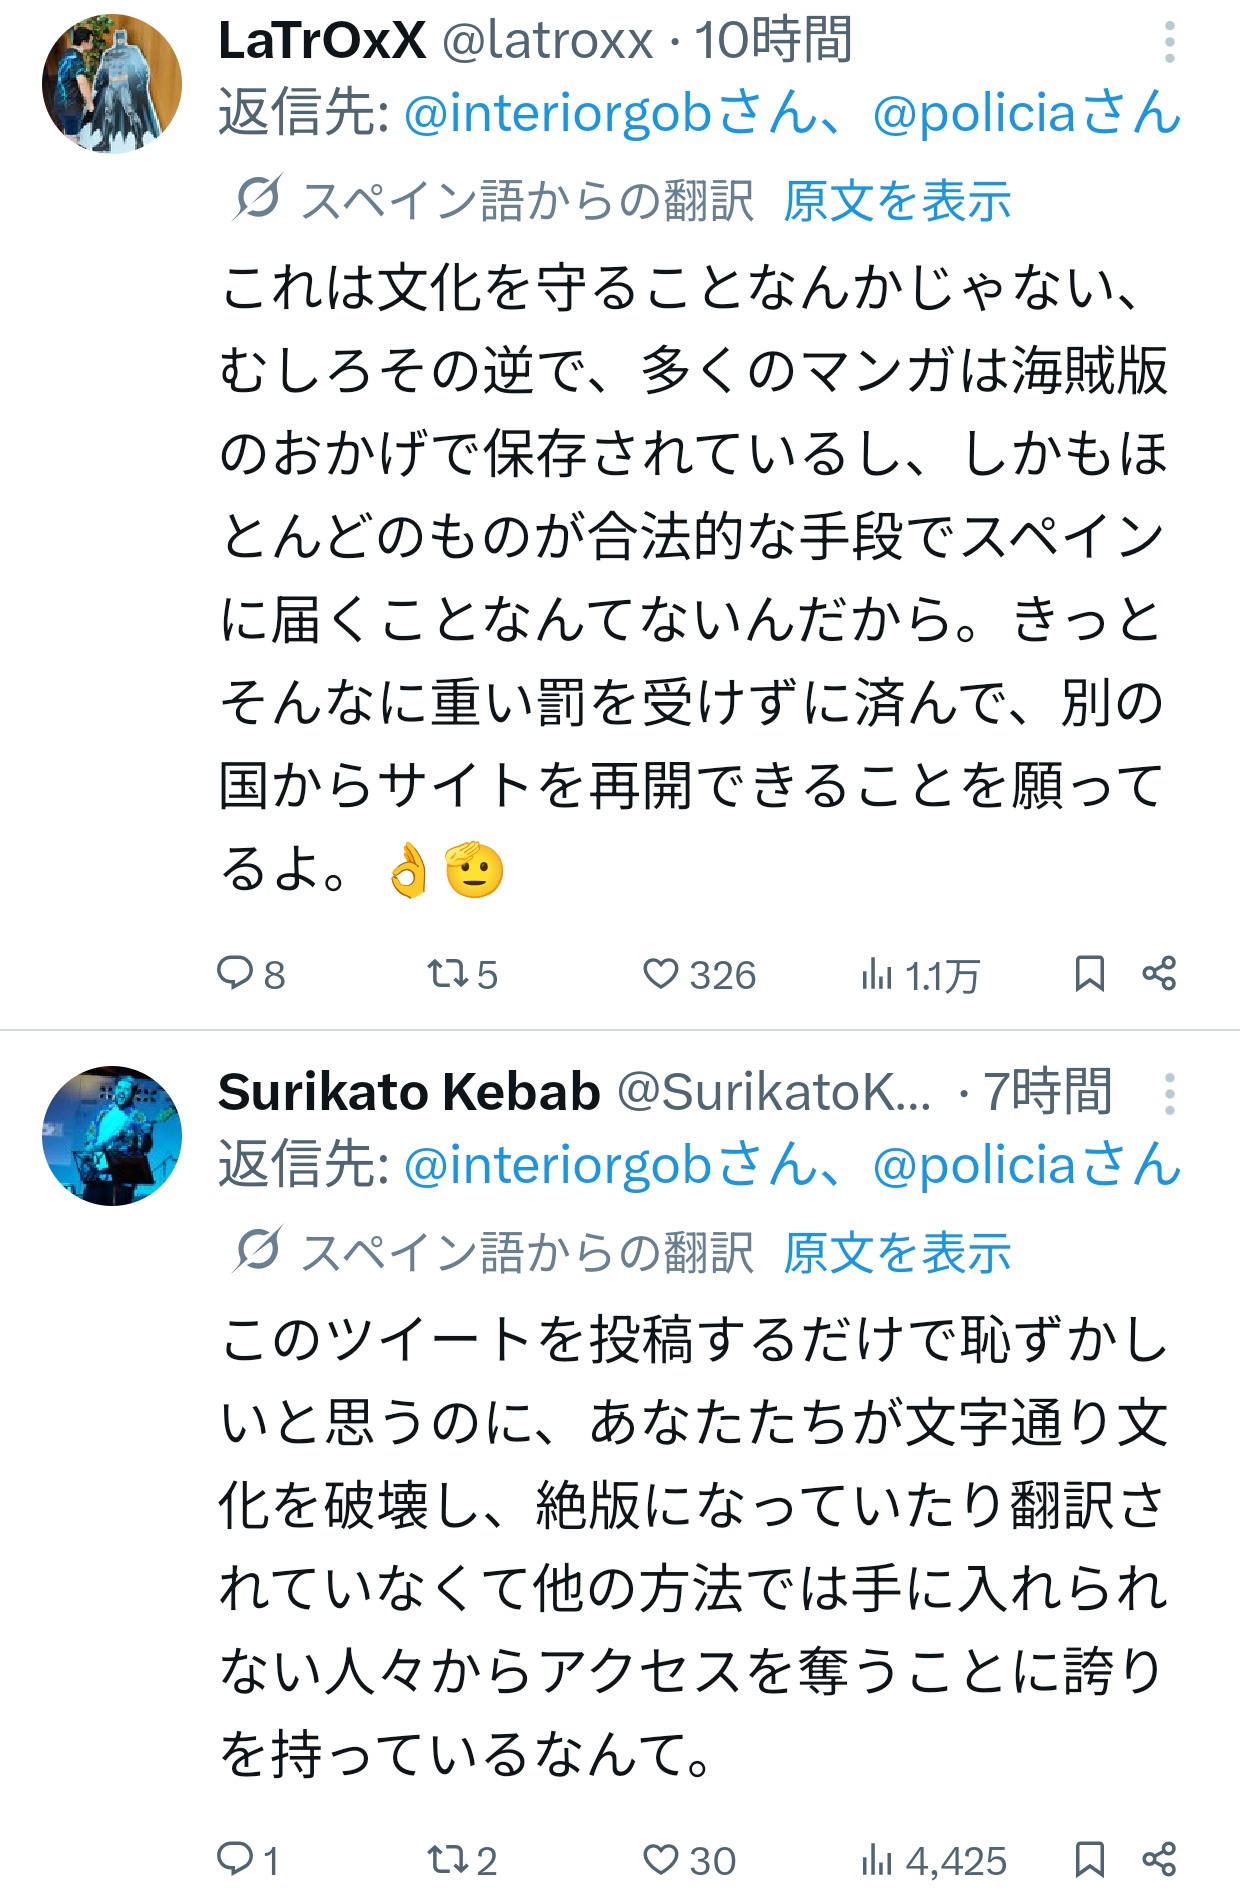Open more options for LaTrOxX's tweet
This screenshot has width=1240, height=1891.
[1169, 43]
